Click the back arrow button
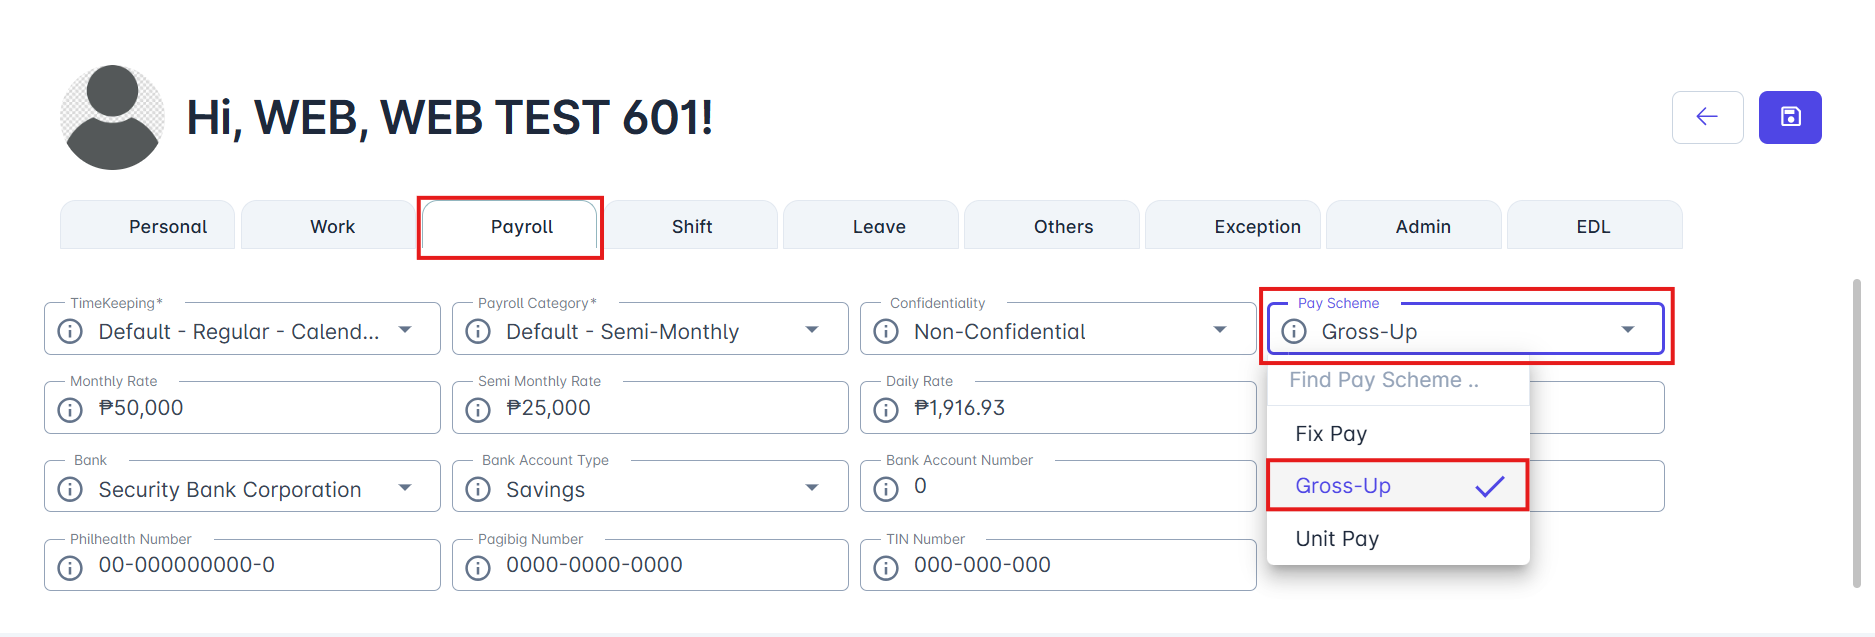This screenshot has width=1875, height=637. pos(1707,117)
